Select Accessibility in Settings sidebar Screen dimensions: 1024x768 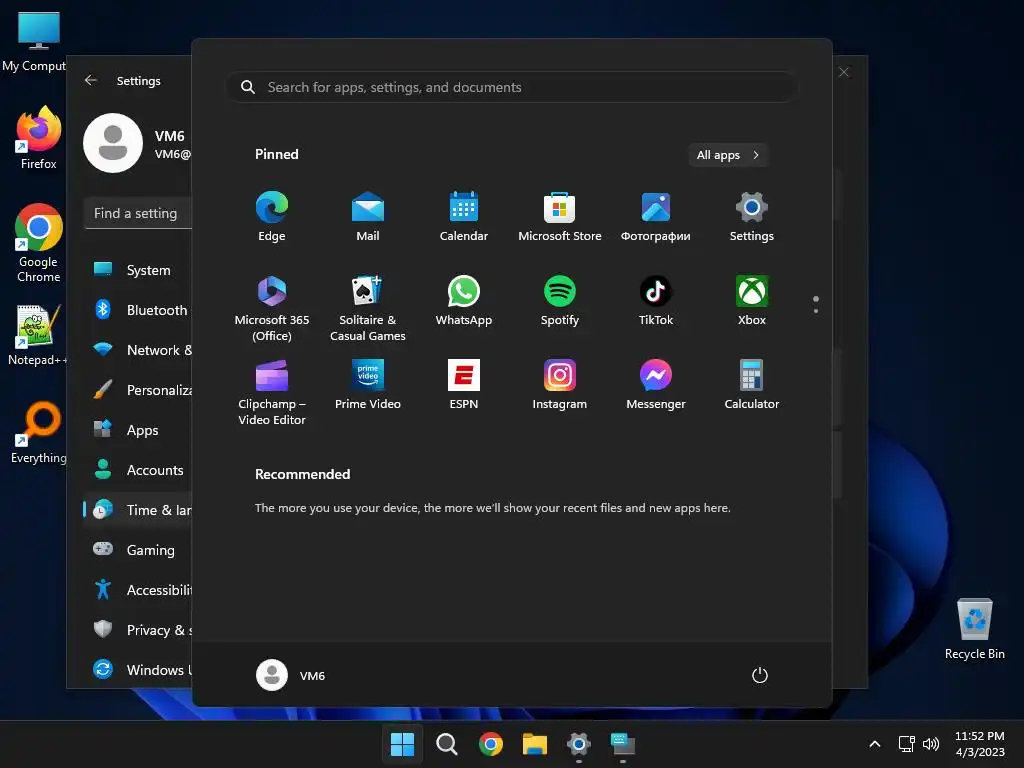tap(138, 590)
